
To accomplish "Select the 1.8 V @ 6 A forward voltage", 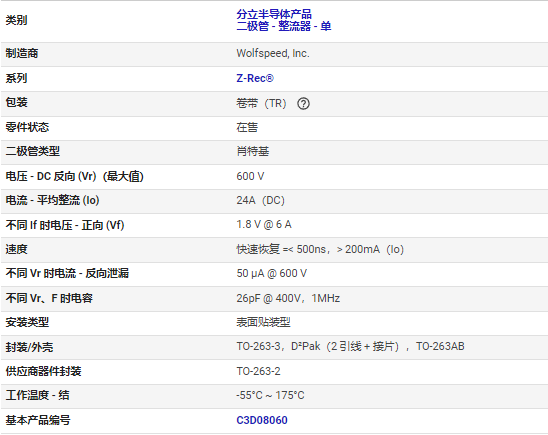I will (264, 224).
